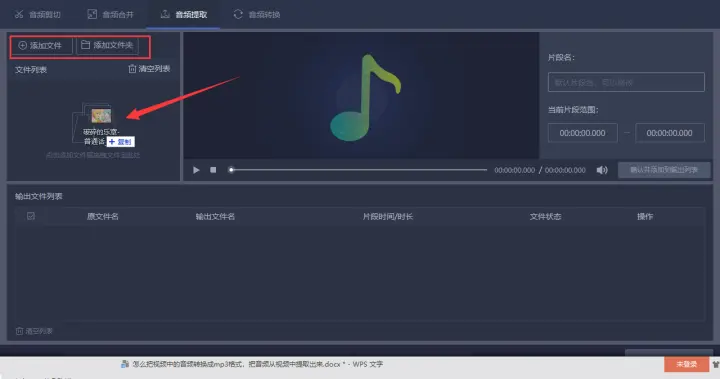Click the 添加文件夹 button
720x379 pixels.
pos(107,45)
